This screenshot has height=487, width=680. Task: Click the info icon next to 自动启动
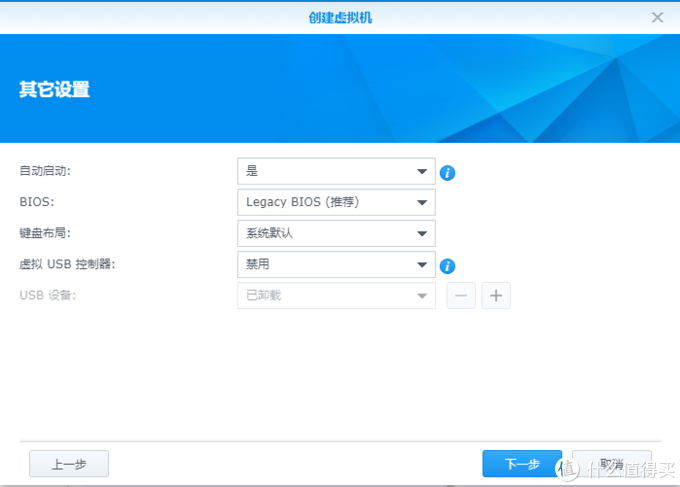(447, 173)
